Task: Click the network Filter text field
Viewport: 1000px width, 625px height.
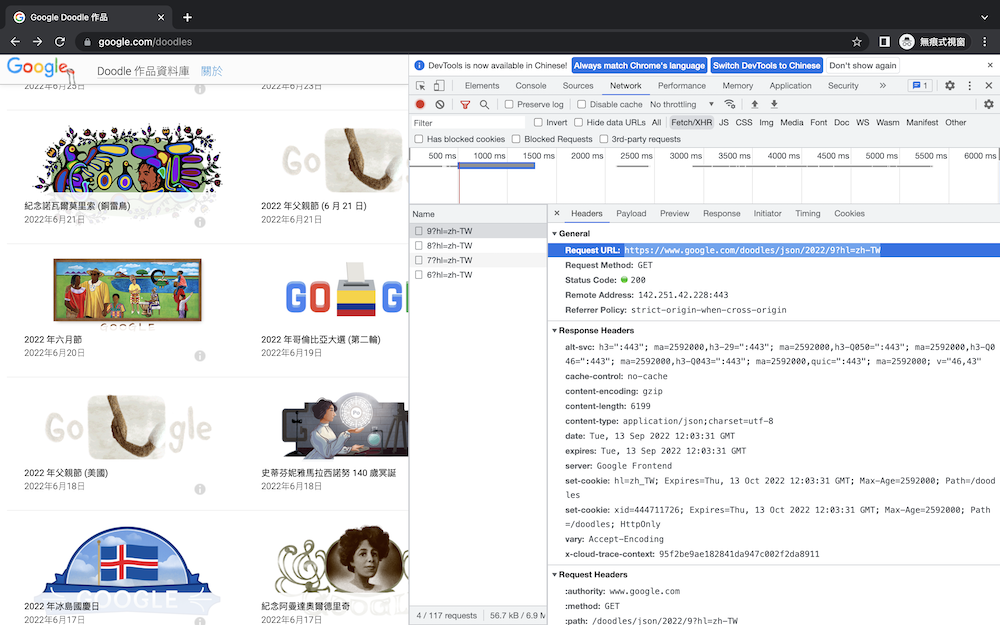Action: click(469, 122)
